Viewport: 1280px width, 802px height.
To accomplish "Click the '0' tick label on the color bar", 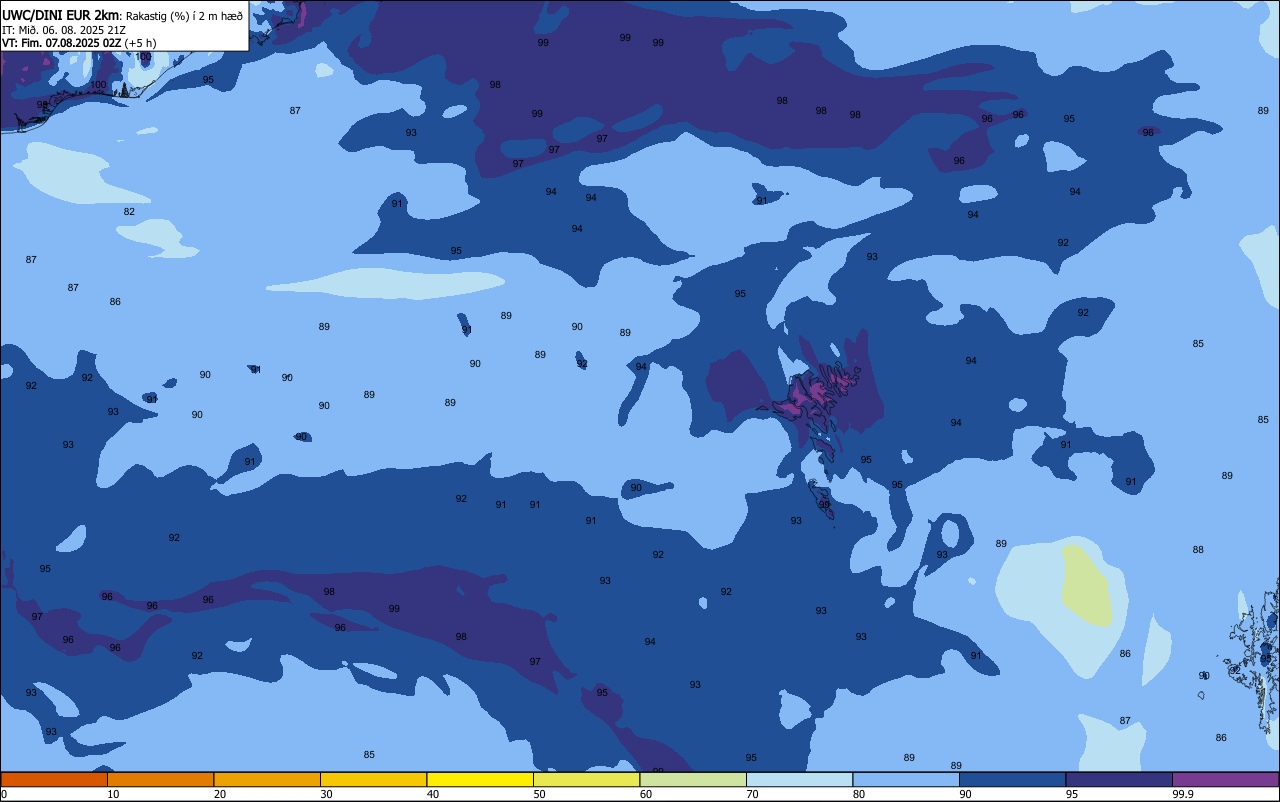I will coord(4,794).
